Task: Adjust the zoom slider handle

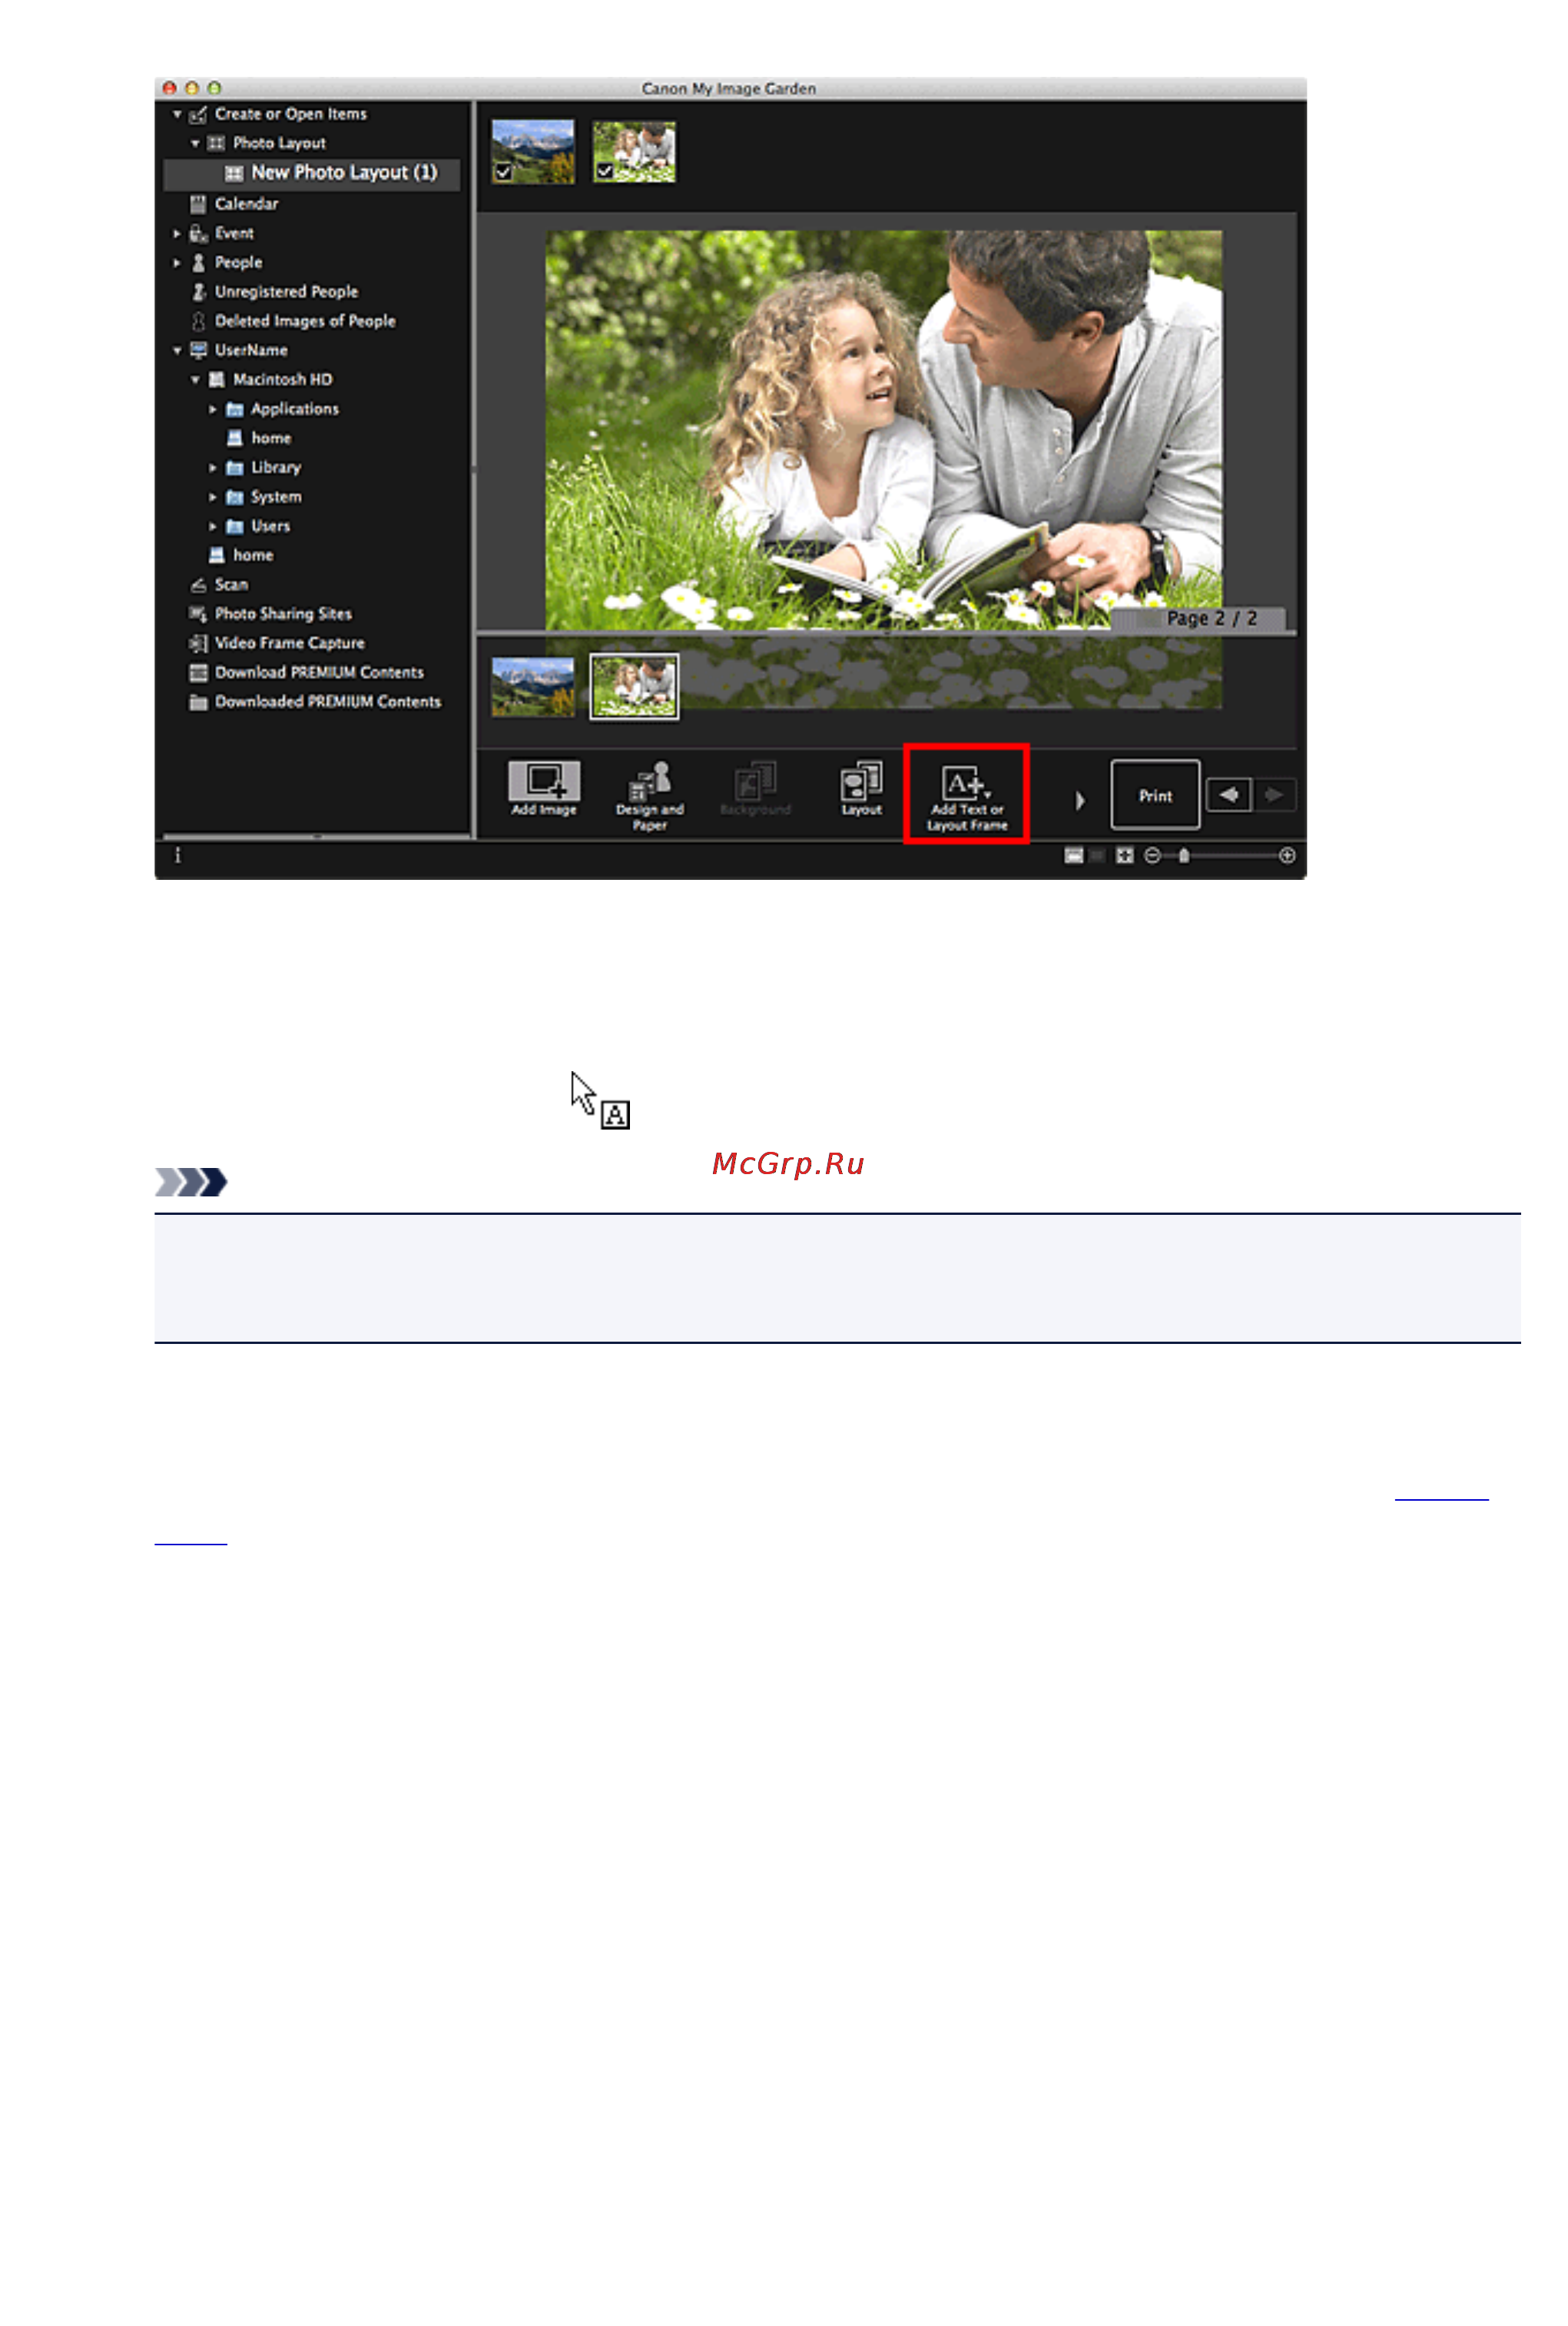Action: [x=1184, y=856]
